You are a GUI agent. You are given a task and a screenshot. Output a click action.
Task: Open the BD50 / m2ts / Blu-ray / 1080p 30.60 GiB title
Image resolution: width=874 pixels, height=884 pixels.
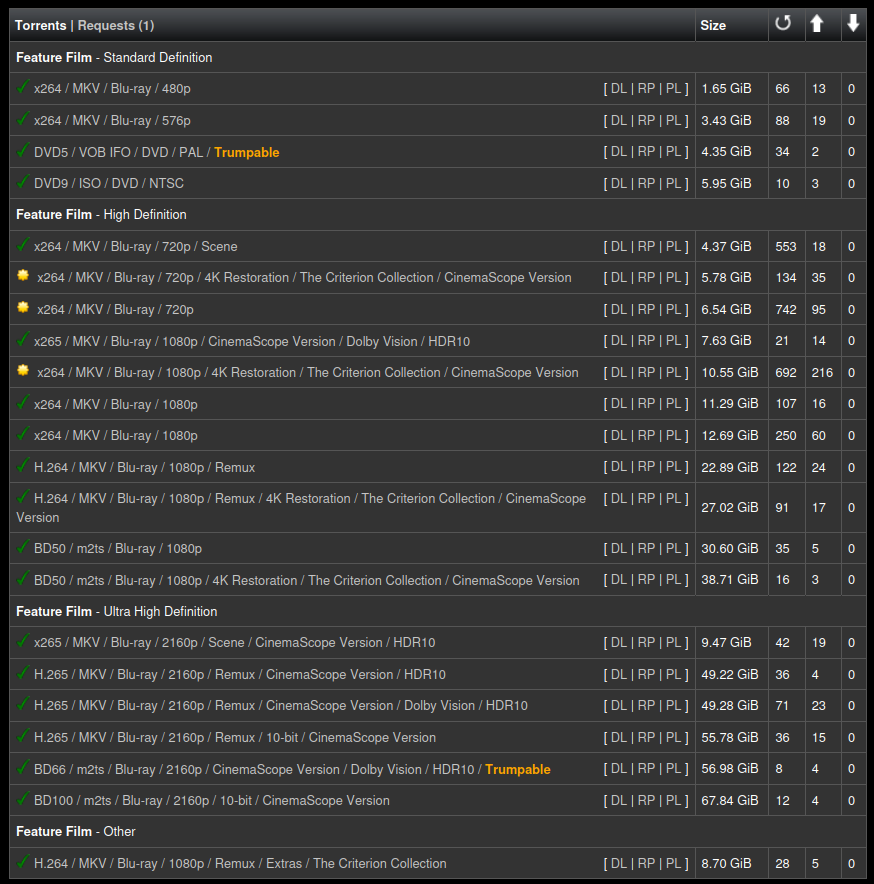tap(118, 549)
